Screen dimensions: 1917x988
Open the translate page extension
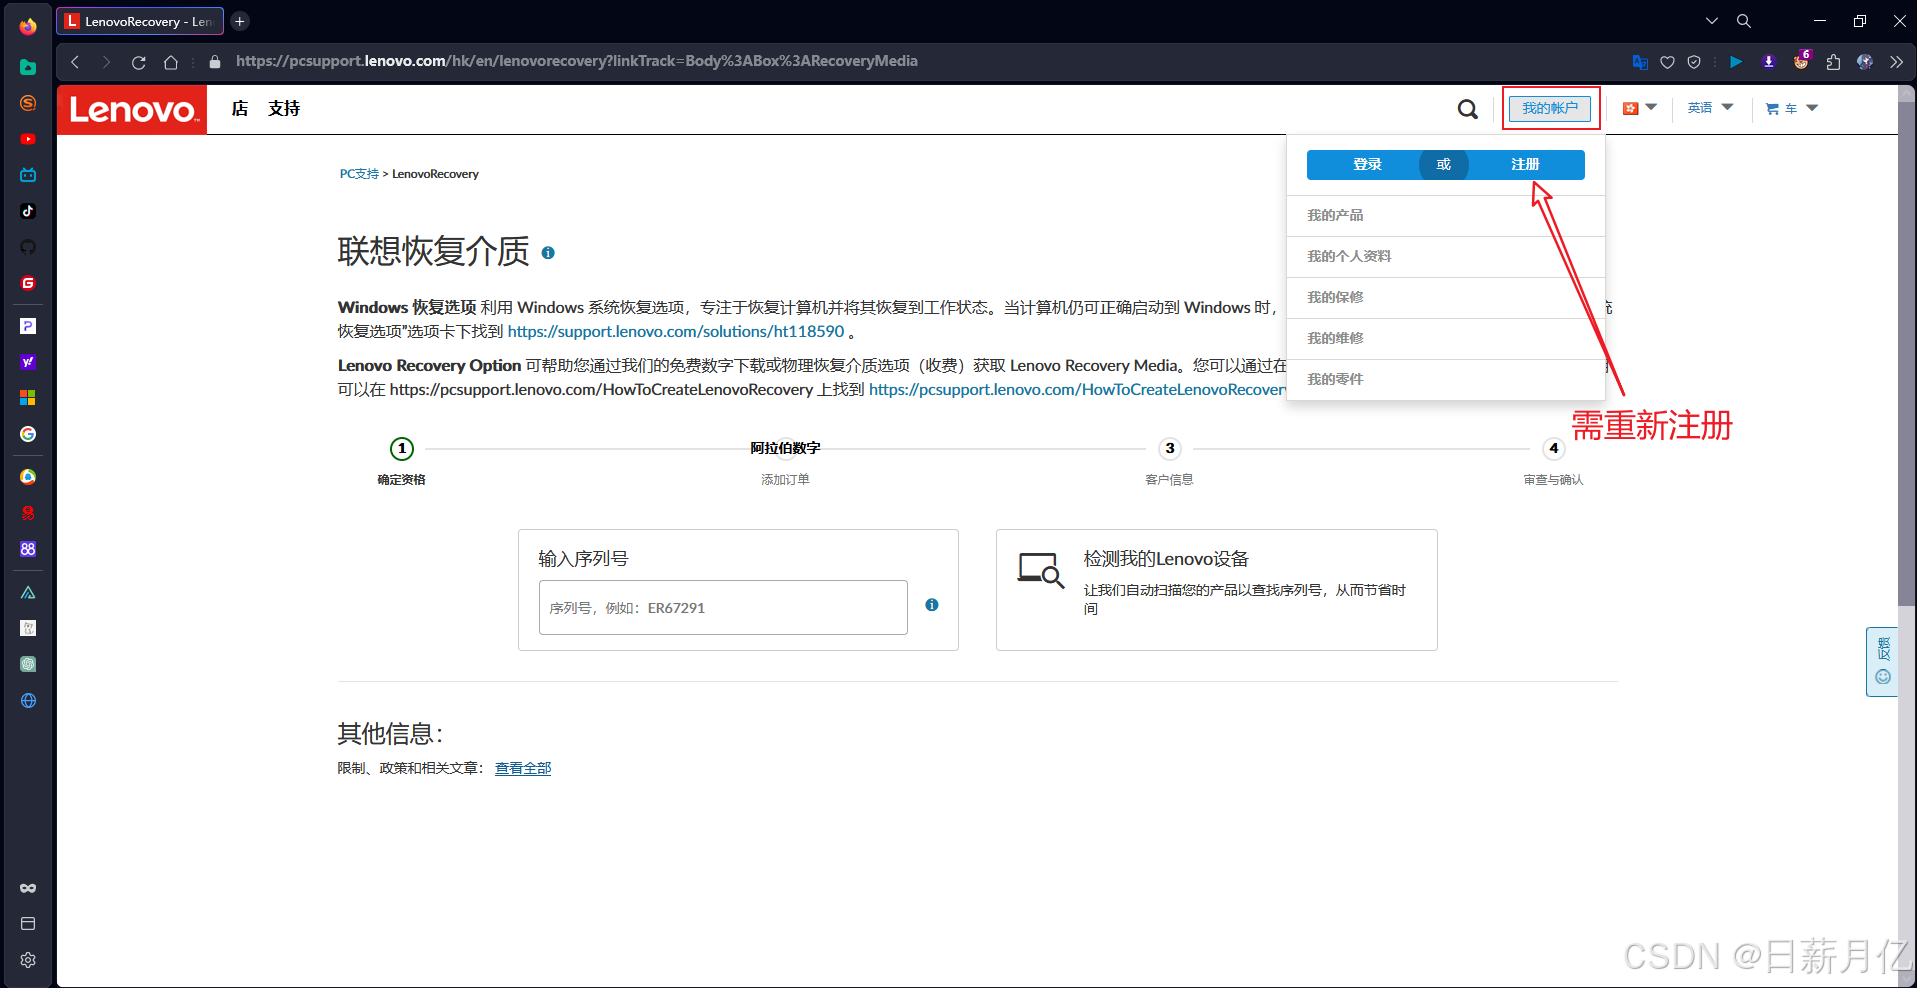coord(1640,62)
